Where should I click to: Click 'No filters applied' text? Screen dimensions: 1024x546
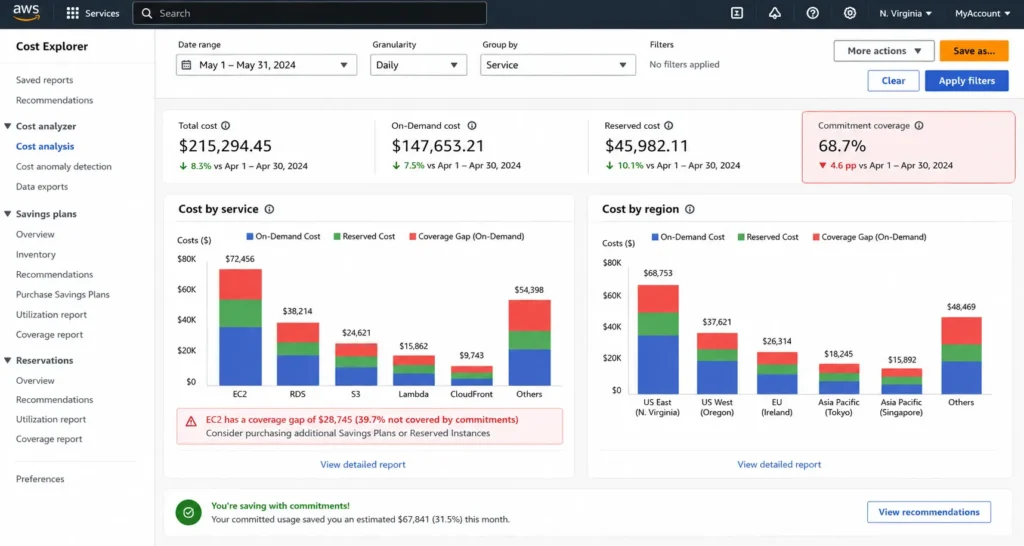(x=684, y=65)
